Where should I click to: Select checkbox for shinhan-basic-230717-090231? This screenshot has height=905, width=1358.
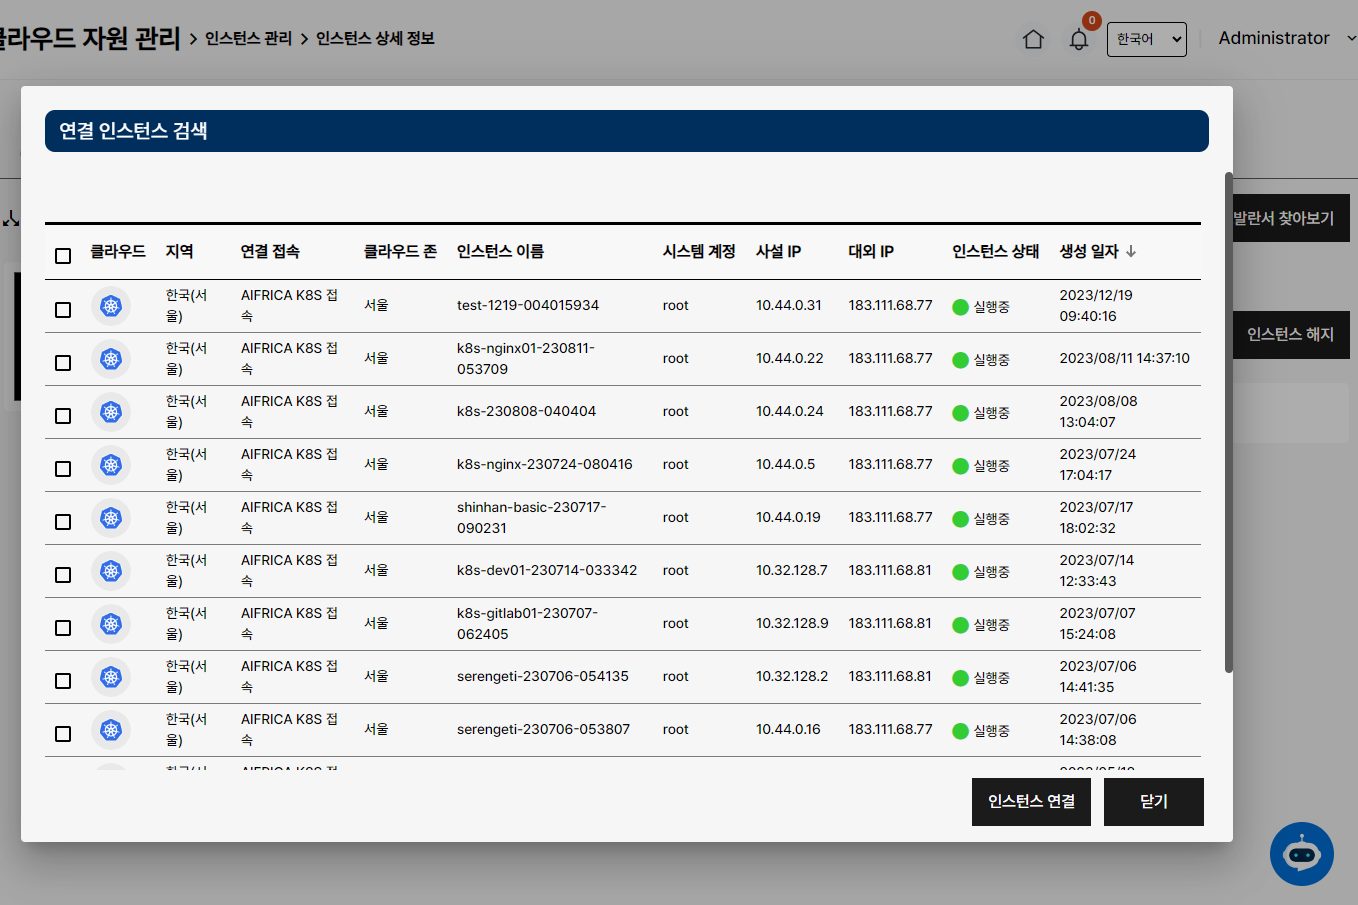[x=63, y=522]
